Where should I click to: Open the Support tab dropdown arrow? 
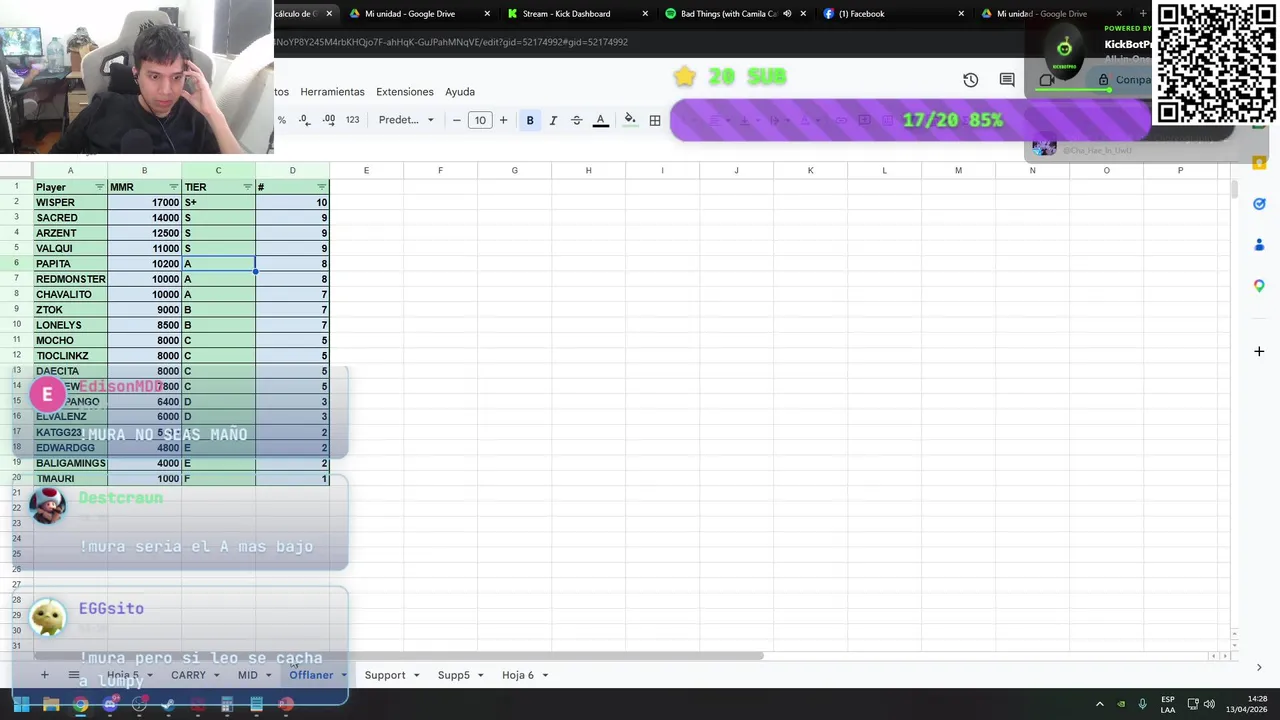tap(416, 675)
